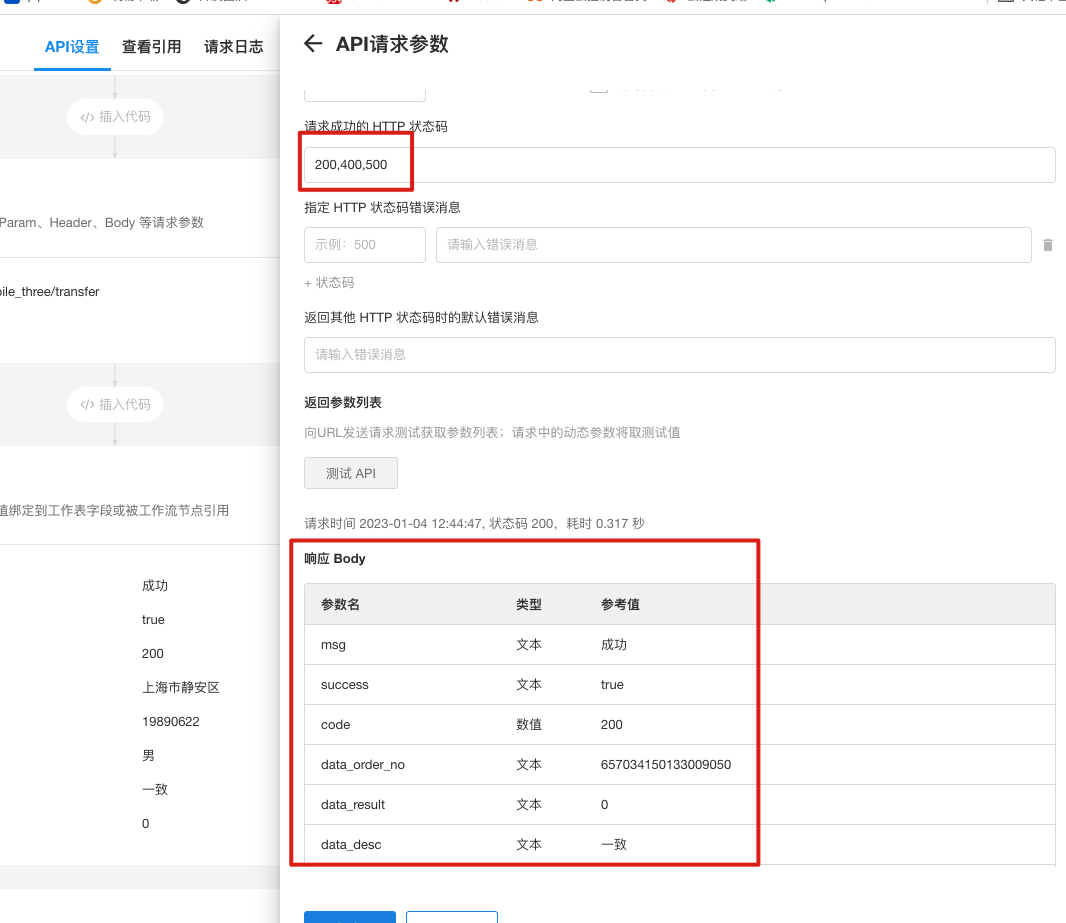Click trash icon to delete status code row
The image size is (1066, 923).
pos(1048,245)
